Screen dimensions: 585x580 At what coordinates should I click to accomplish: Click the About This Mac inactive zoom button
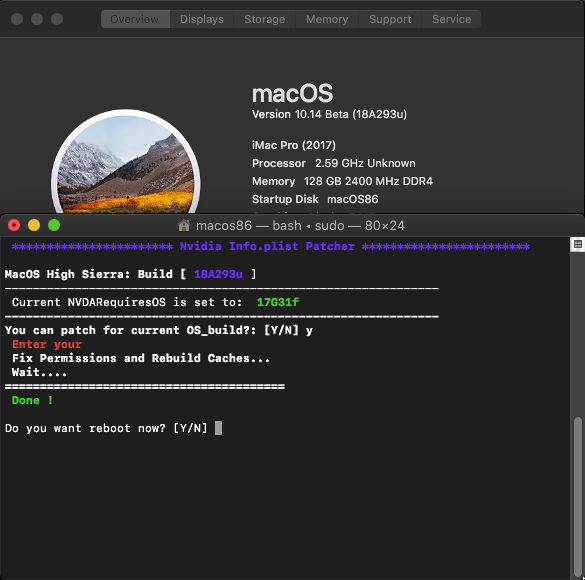click(57, 19)
